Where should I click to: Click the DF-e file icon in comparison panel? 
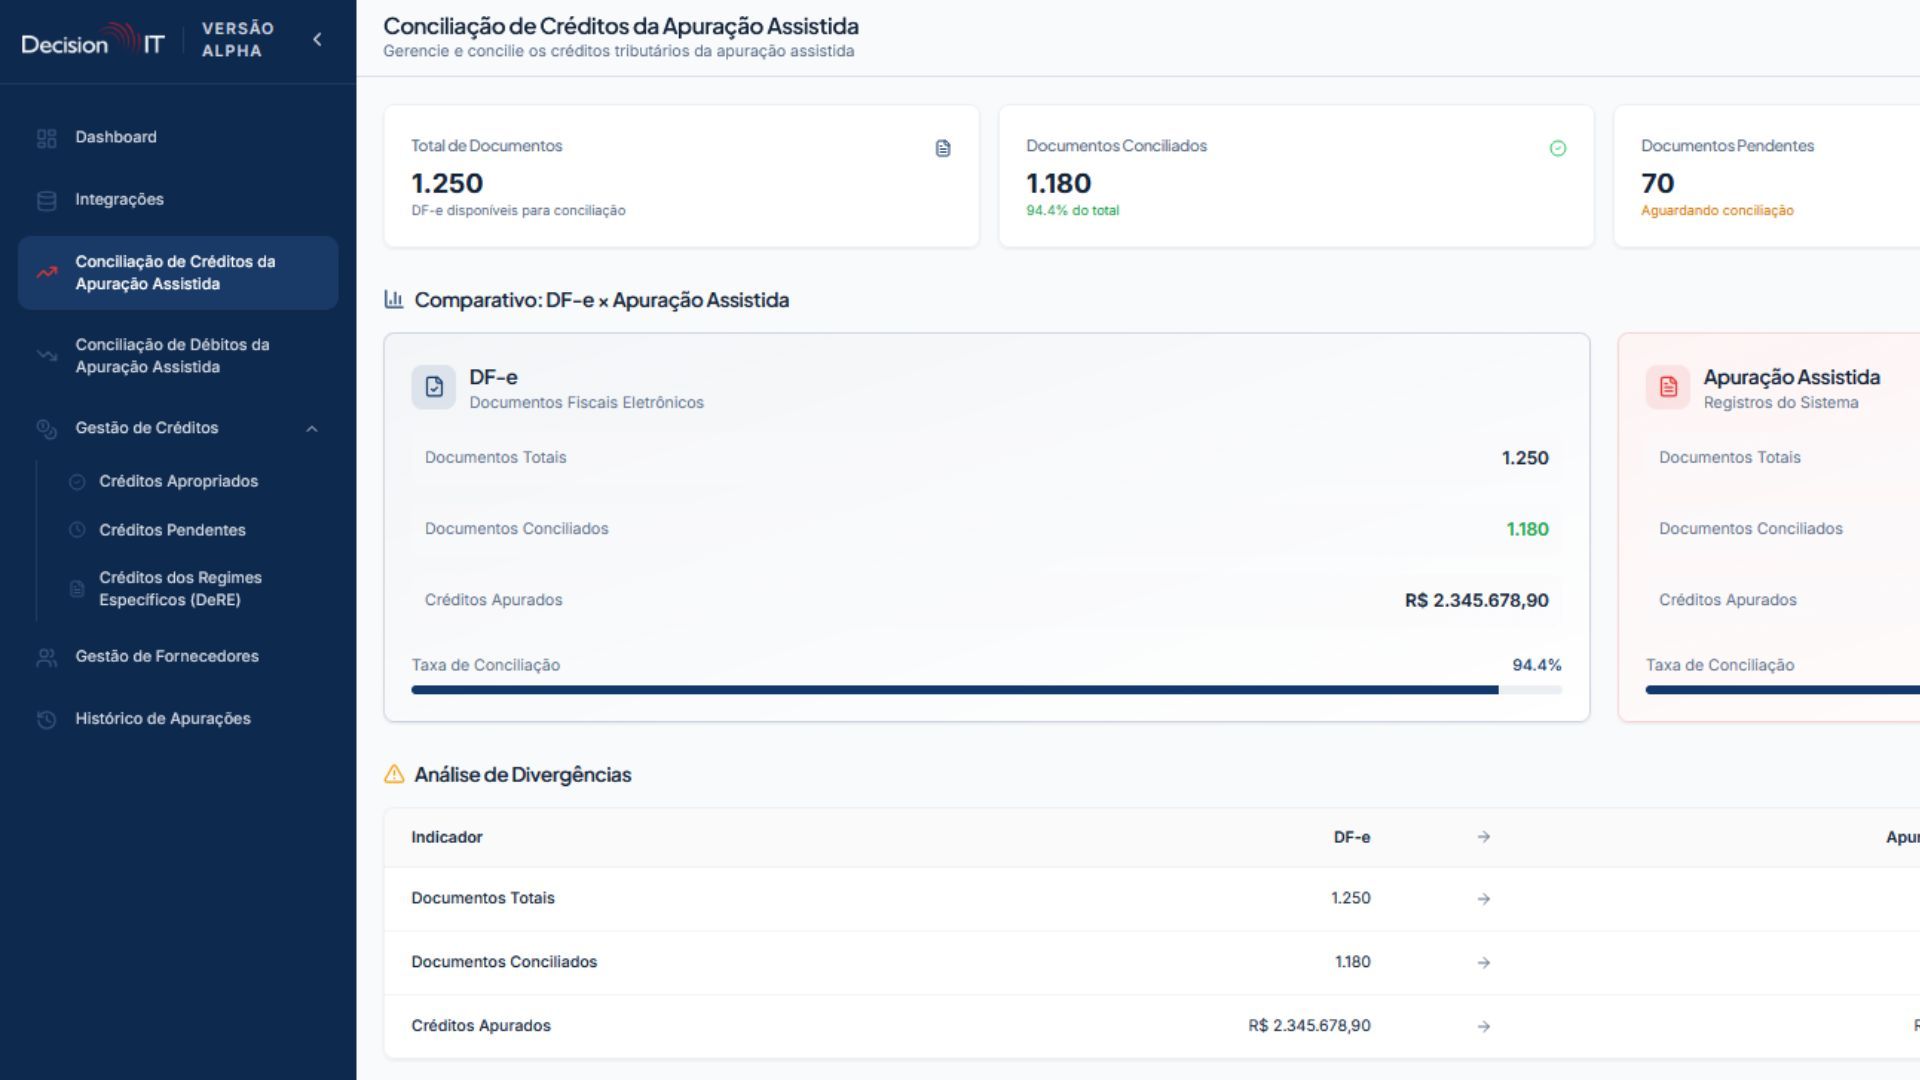[x=434, y=387]
